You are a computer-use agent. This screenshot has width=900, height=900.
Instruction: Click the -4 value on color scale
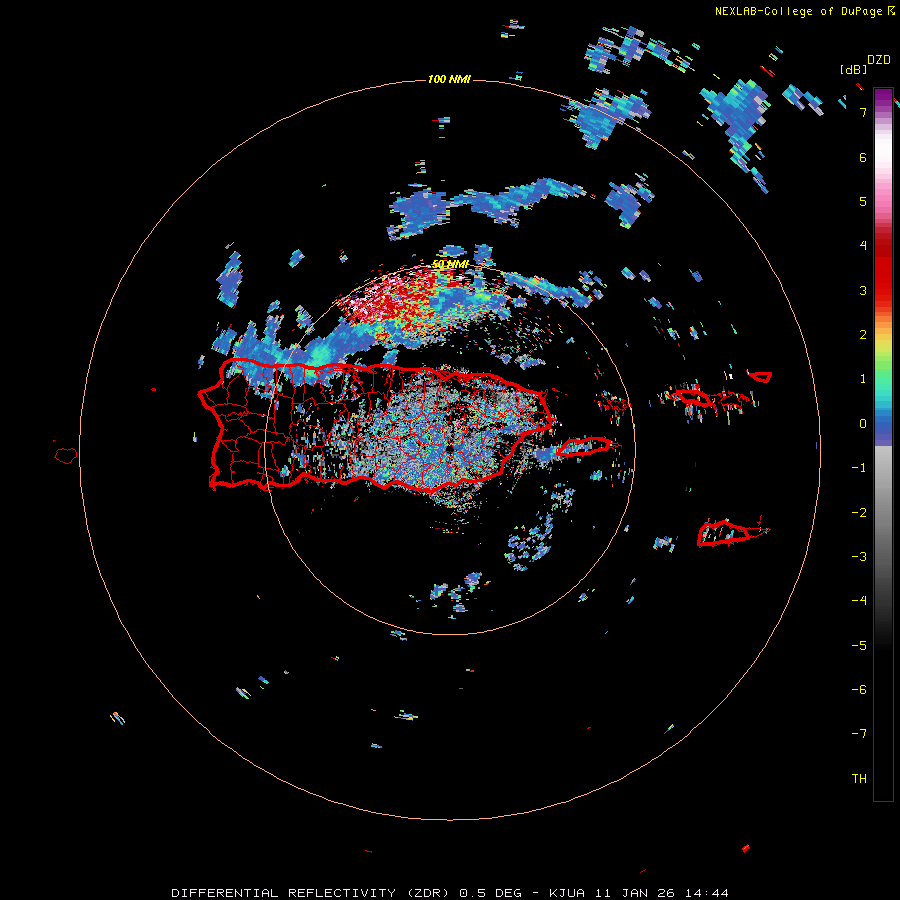point(859,600)
